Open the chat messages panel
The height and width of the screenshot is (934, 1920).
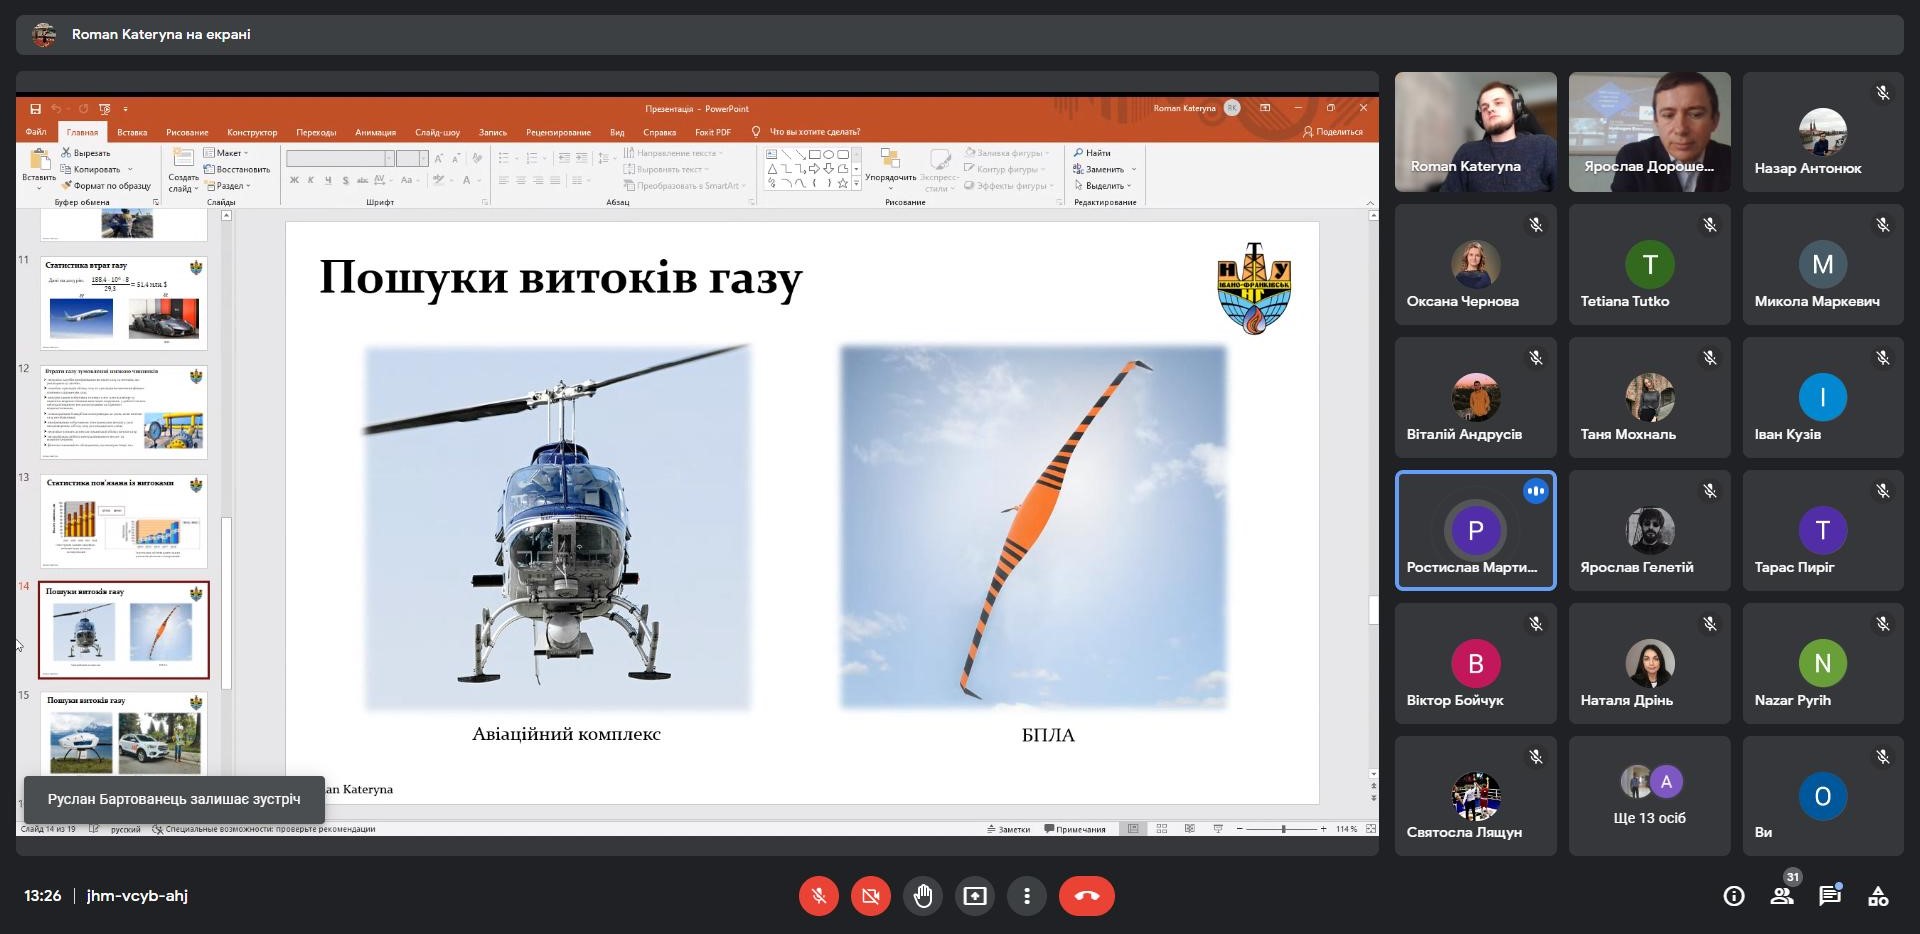(x=1830, y=896)
